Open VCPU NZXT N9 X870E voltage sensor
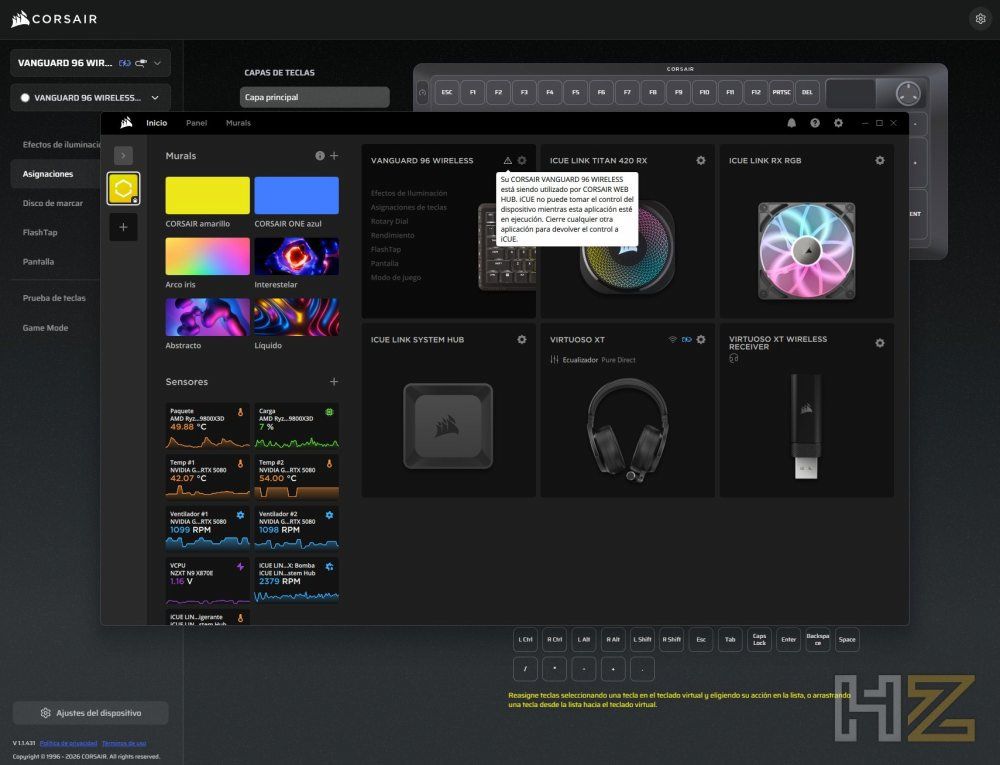 207,581
